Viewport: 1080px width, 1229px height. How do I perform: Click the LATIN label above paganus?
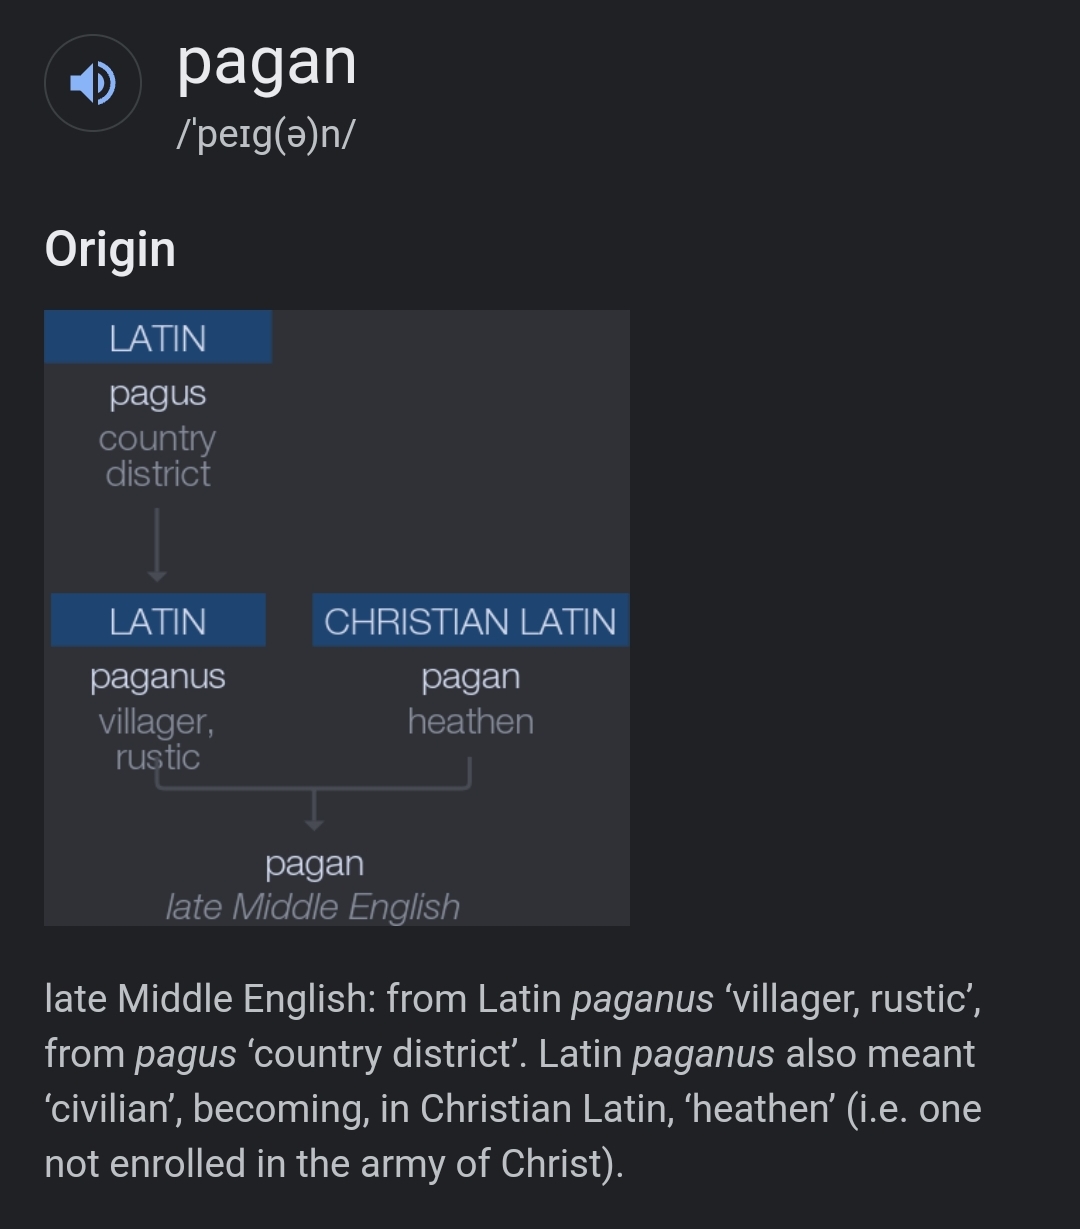coord(158,621)
